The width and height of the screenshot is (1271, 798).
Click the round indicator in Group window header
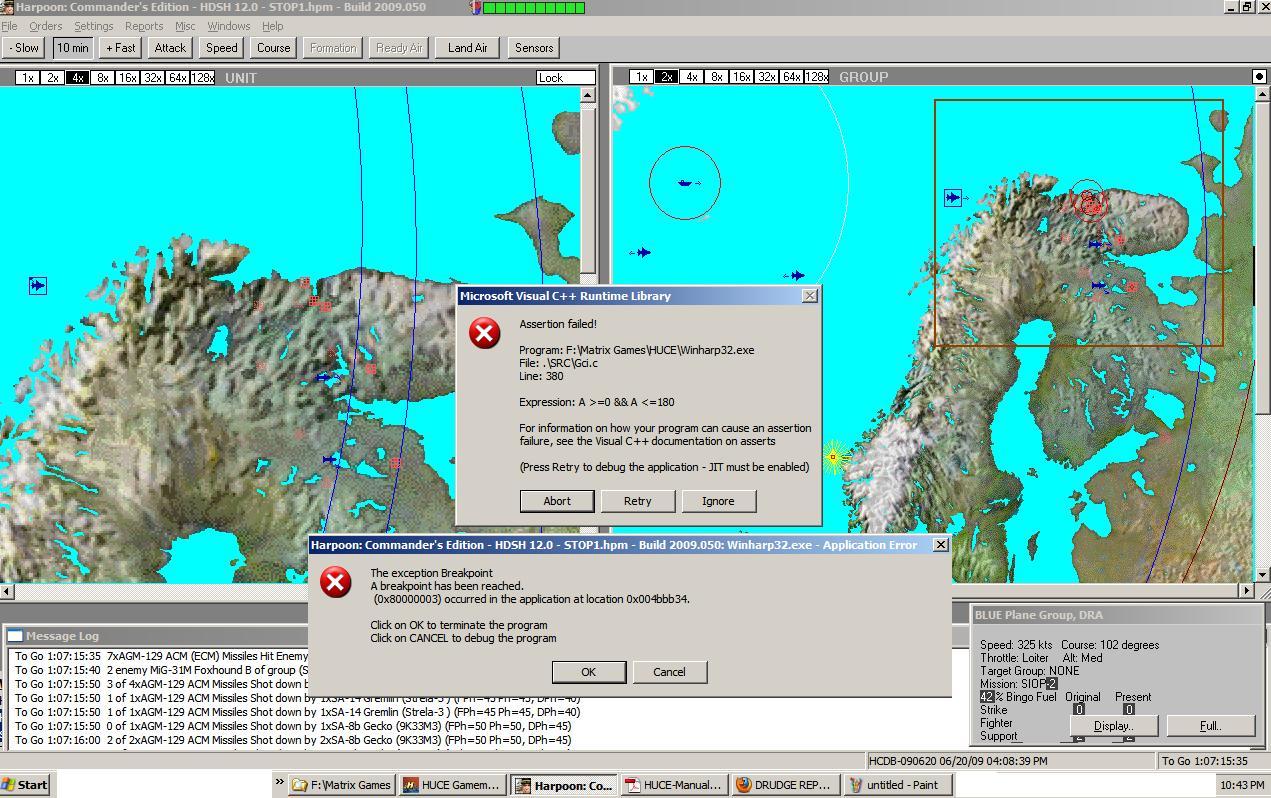[1259, 76]
